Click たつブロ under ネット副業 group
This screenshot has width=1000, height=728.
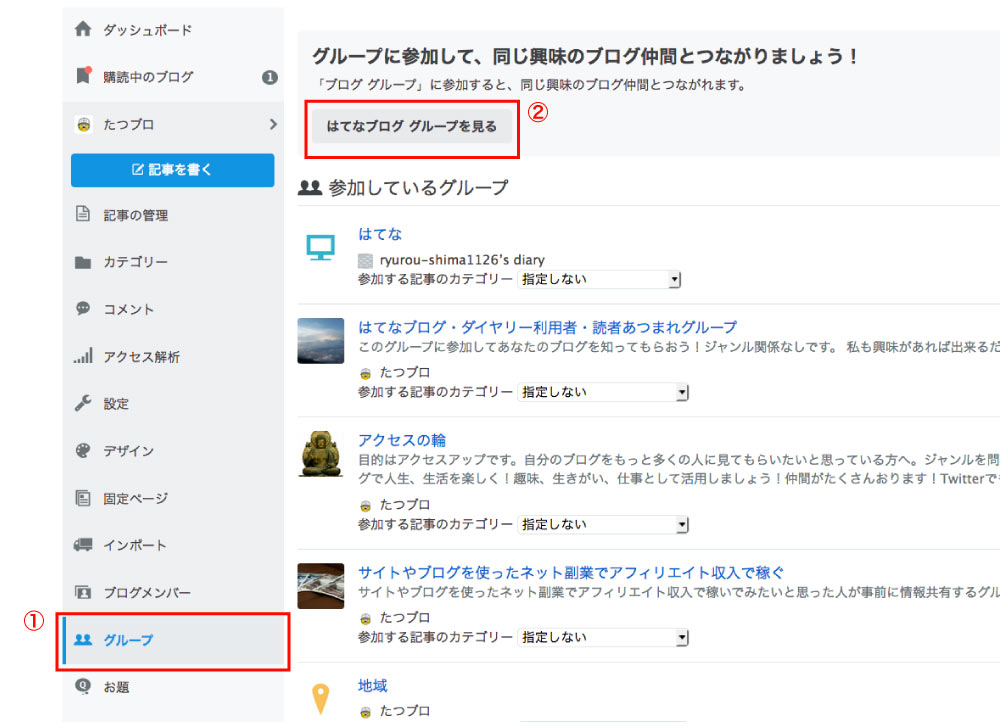[x=405, y=618]
